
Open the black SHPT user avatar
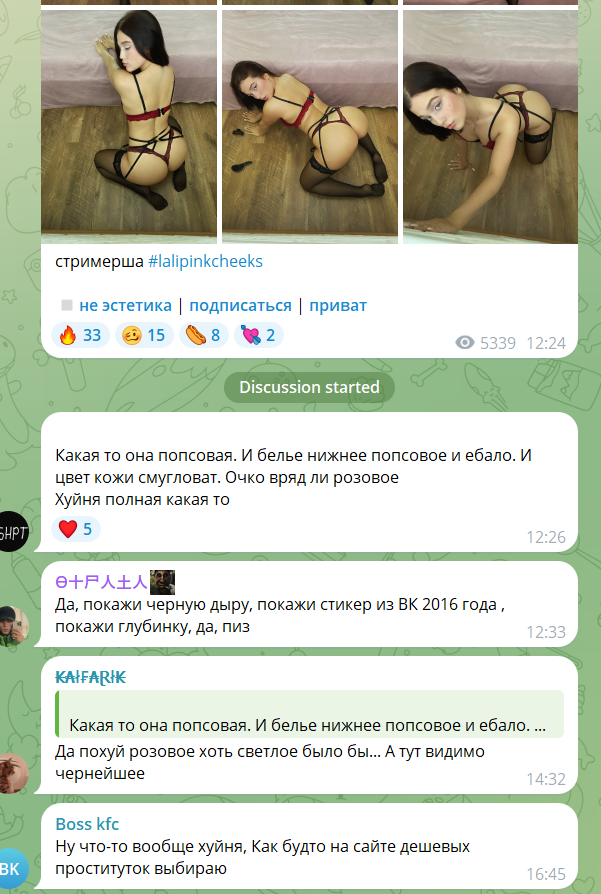(13, 532)
